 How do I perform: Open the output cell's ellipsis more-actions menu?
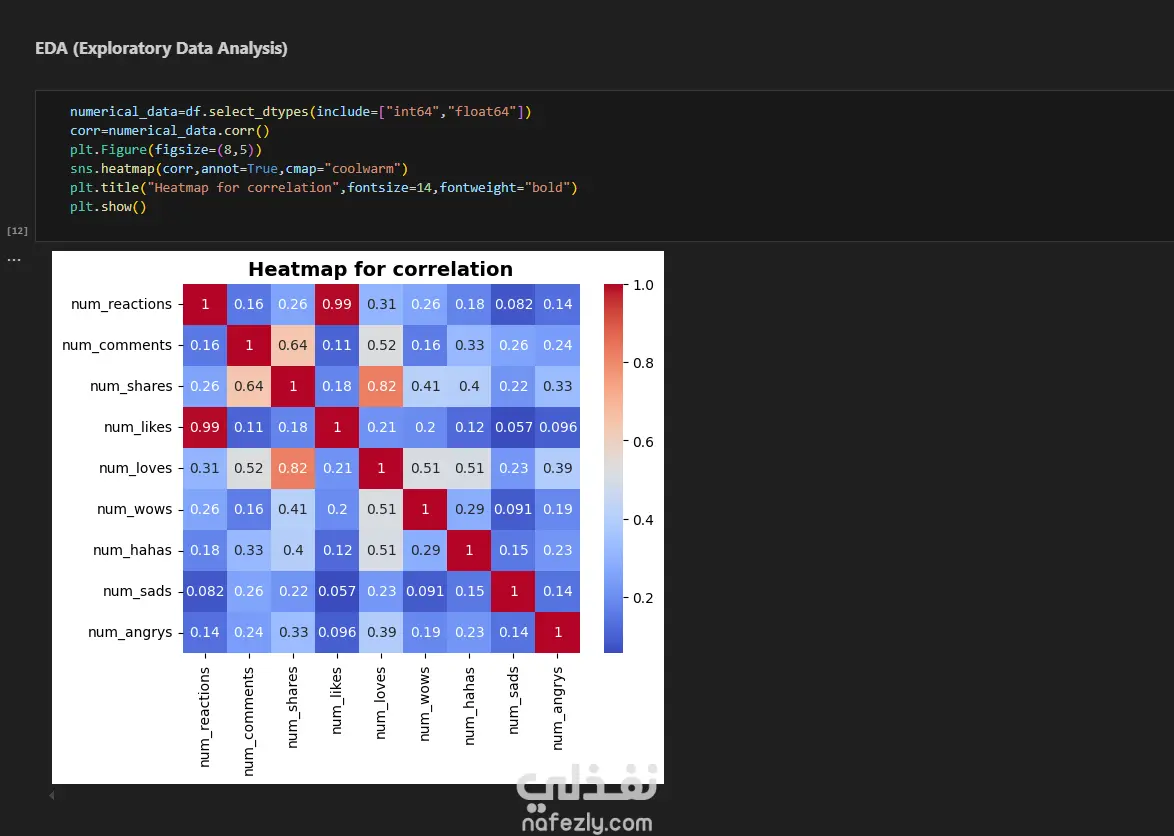tap(14, 259)
